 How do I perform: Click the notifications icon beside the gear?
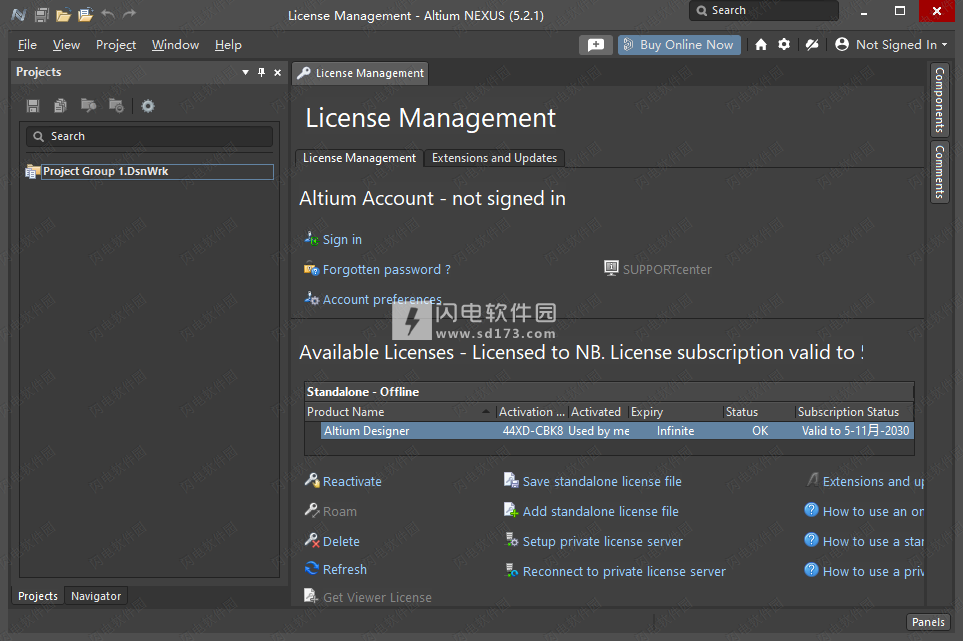point(812,44)
